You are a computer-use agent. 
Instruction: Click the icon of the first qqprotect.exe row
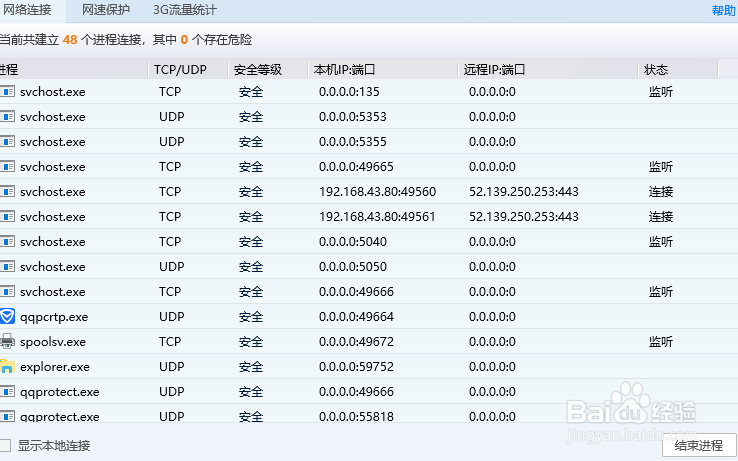[x=7, y=391]
